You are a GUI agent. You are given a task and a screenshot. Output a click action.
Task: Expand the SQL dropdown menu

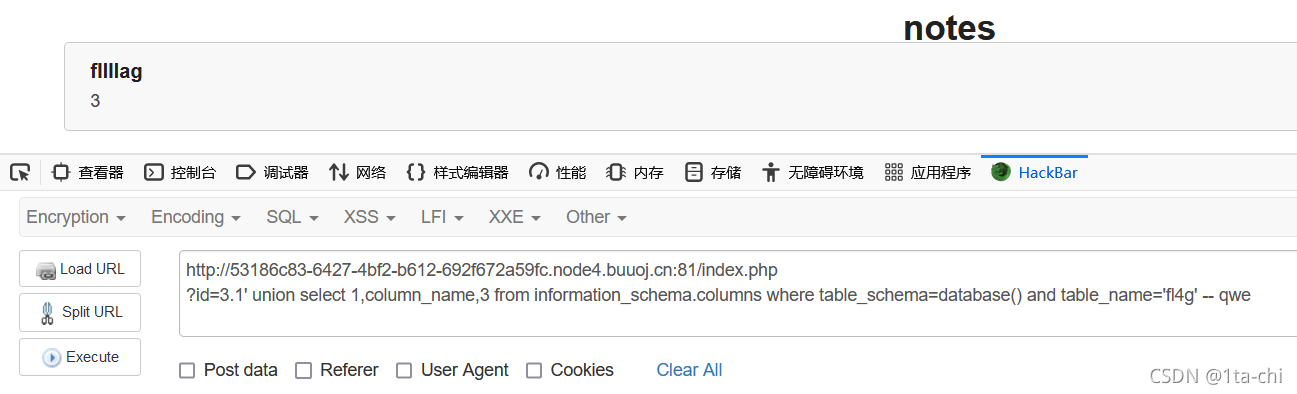pos(292,217)
